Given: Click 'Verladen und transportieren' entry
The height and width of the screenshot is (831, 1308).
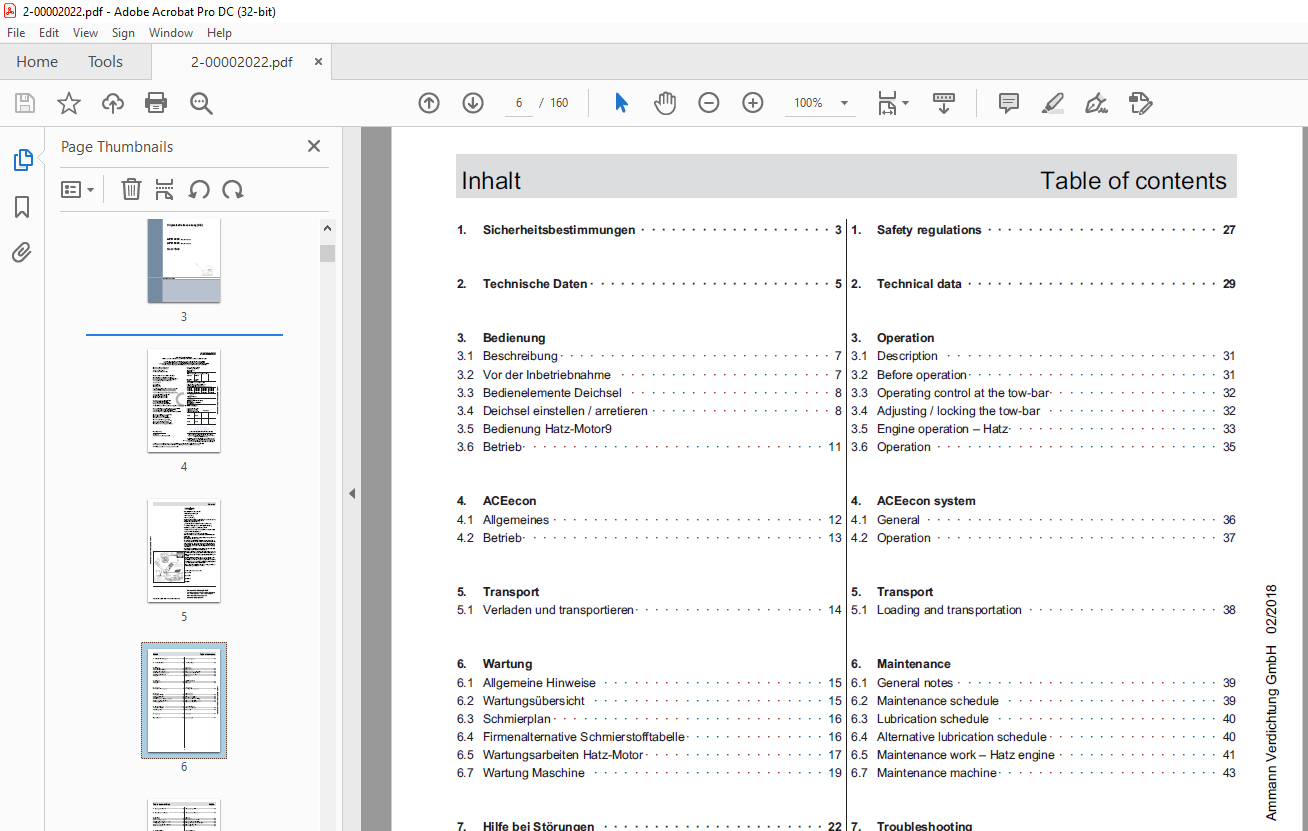Looking at the screenshot, I should point(559,610).
